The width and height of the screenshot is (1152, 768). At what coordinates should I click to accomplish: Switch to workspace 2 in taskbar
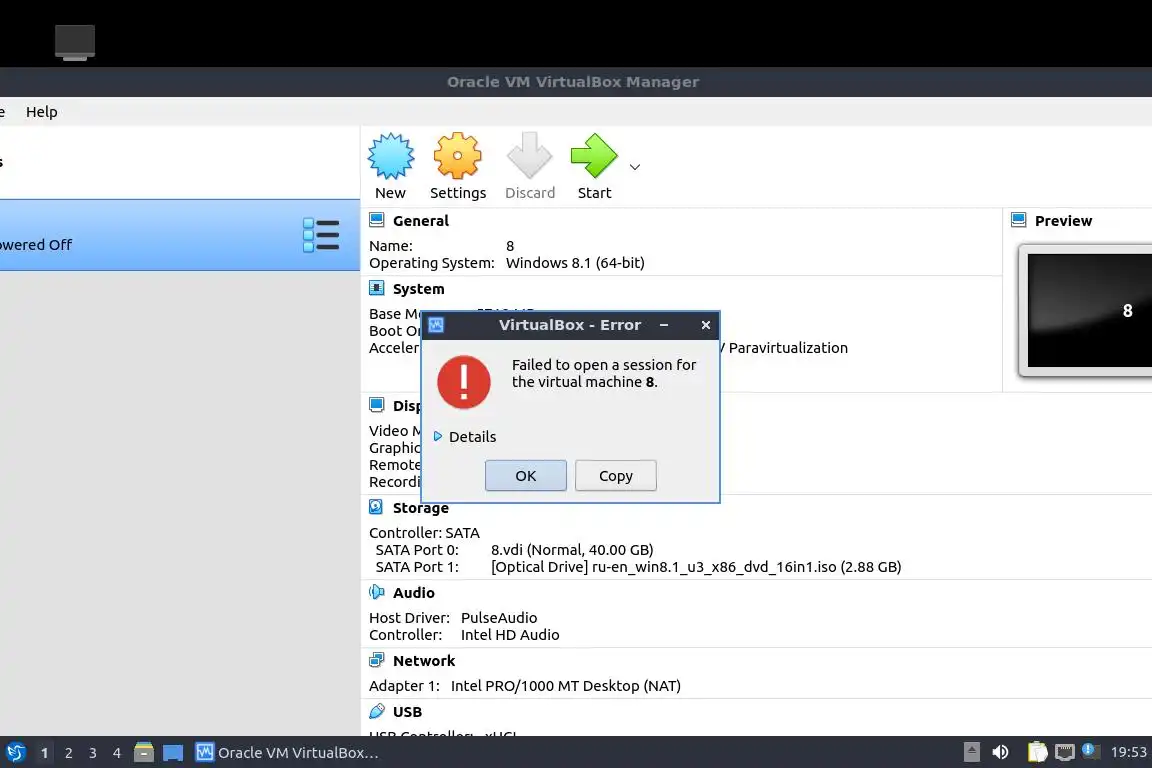pos(68,753)
